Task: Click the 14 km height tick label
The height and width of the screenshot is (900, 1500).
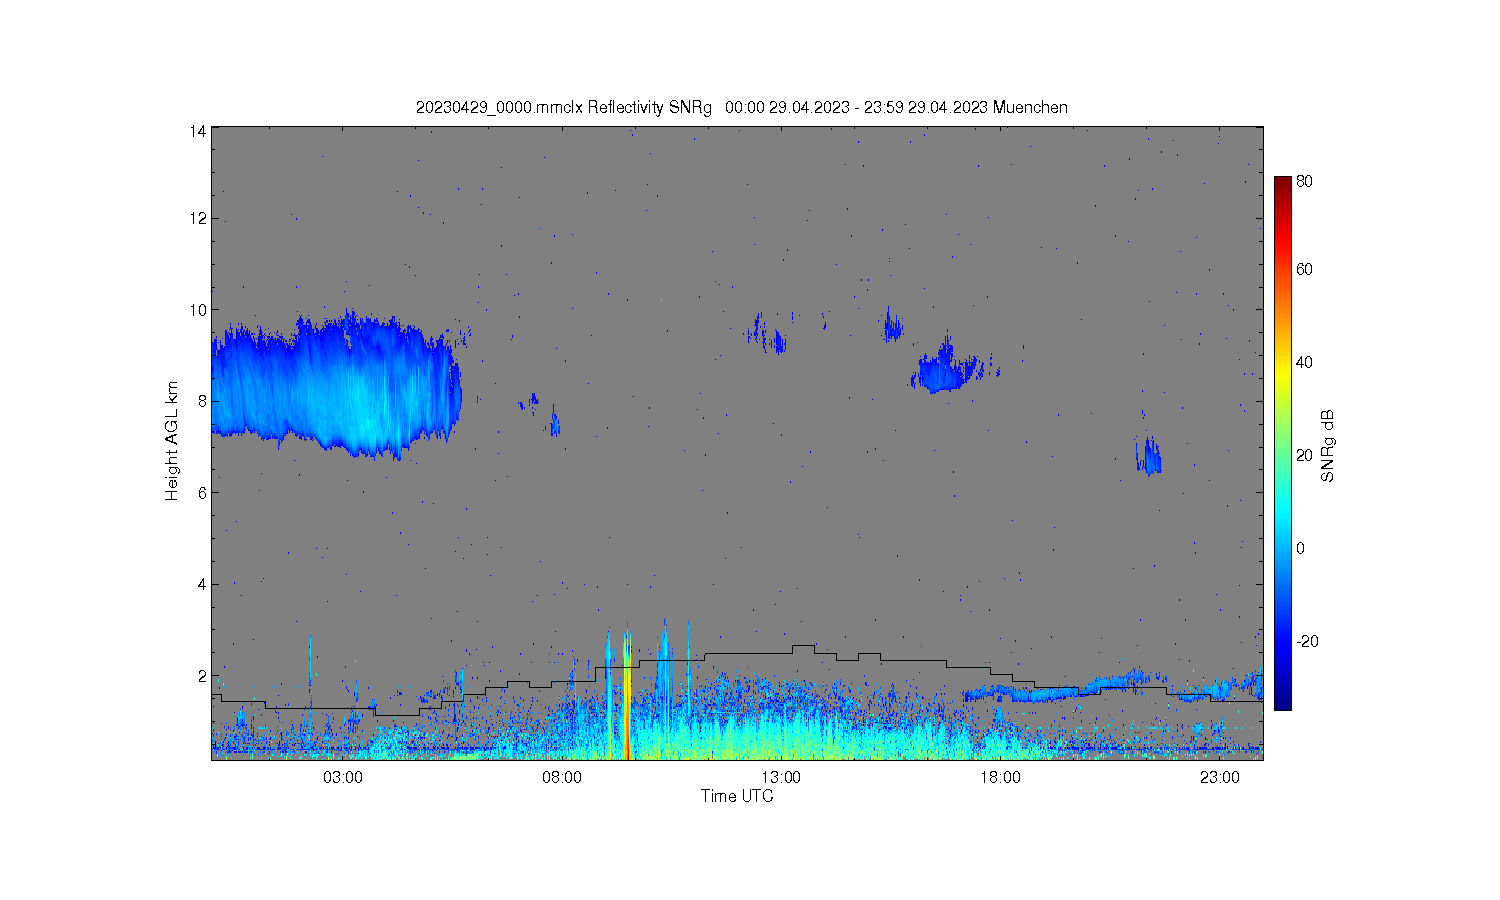Action: coord(198,131)
